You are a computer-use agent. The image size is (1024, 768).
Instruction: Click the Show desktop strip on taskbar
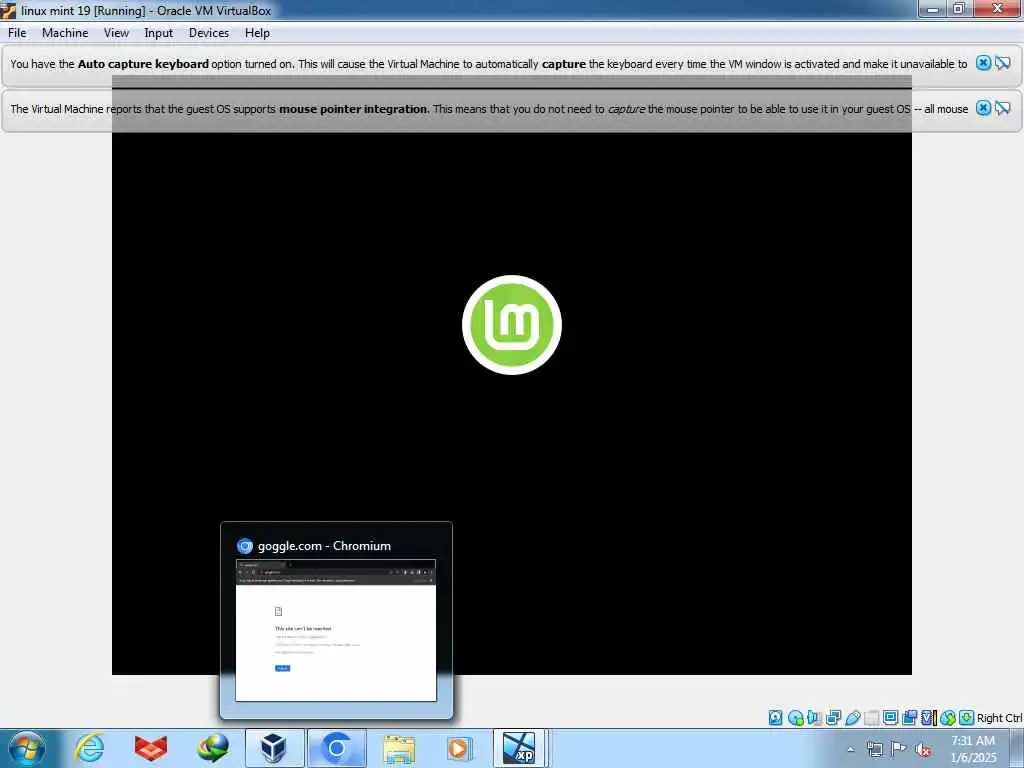[1017, 748]
